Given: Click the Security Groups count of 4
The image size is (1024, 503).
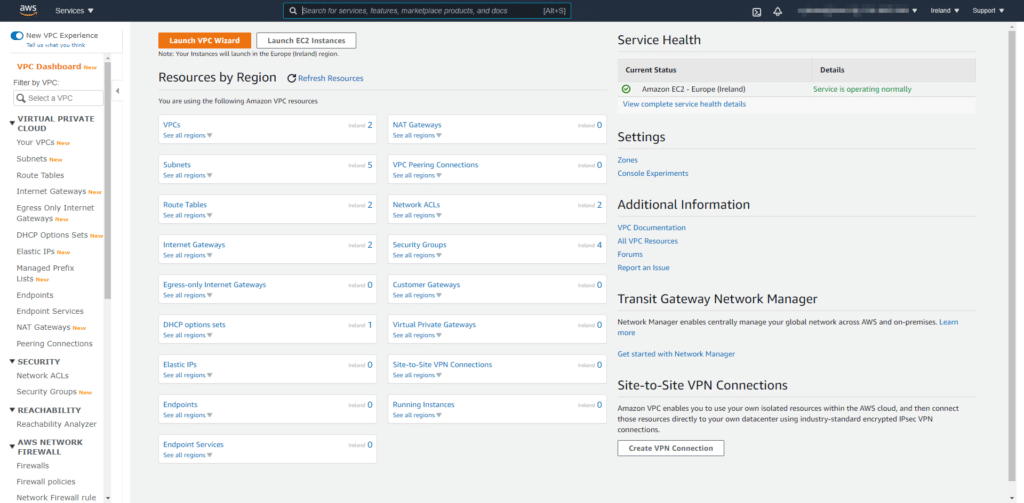Looking at the screenshot, I should click(599, 245).
